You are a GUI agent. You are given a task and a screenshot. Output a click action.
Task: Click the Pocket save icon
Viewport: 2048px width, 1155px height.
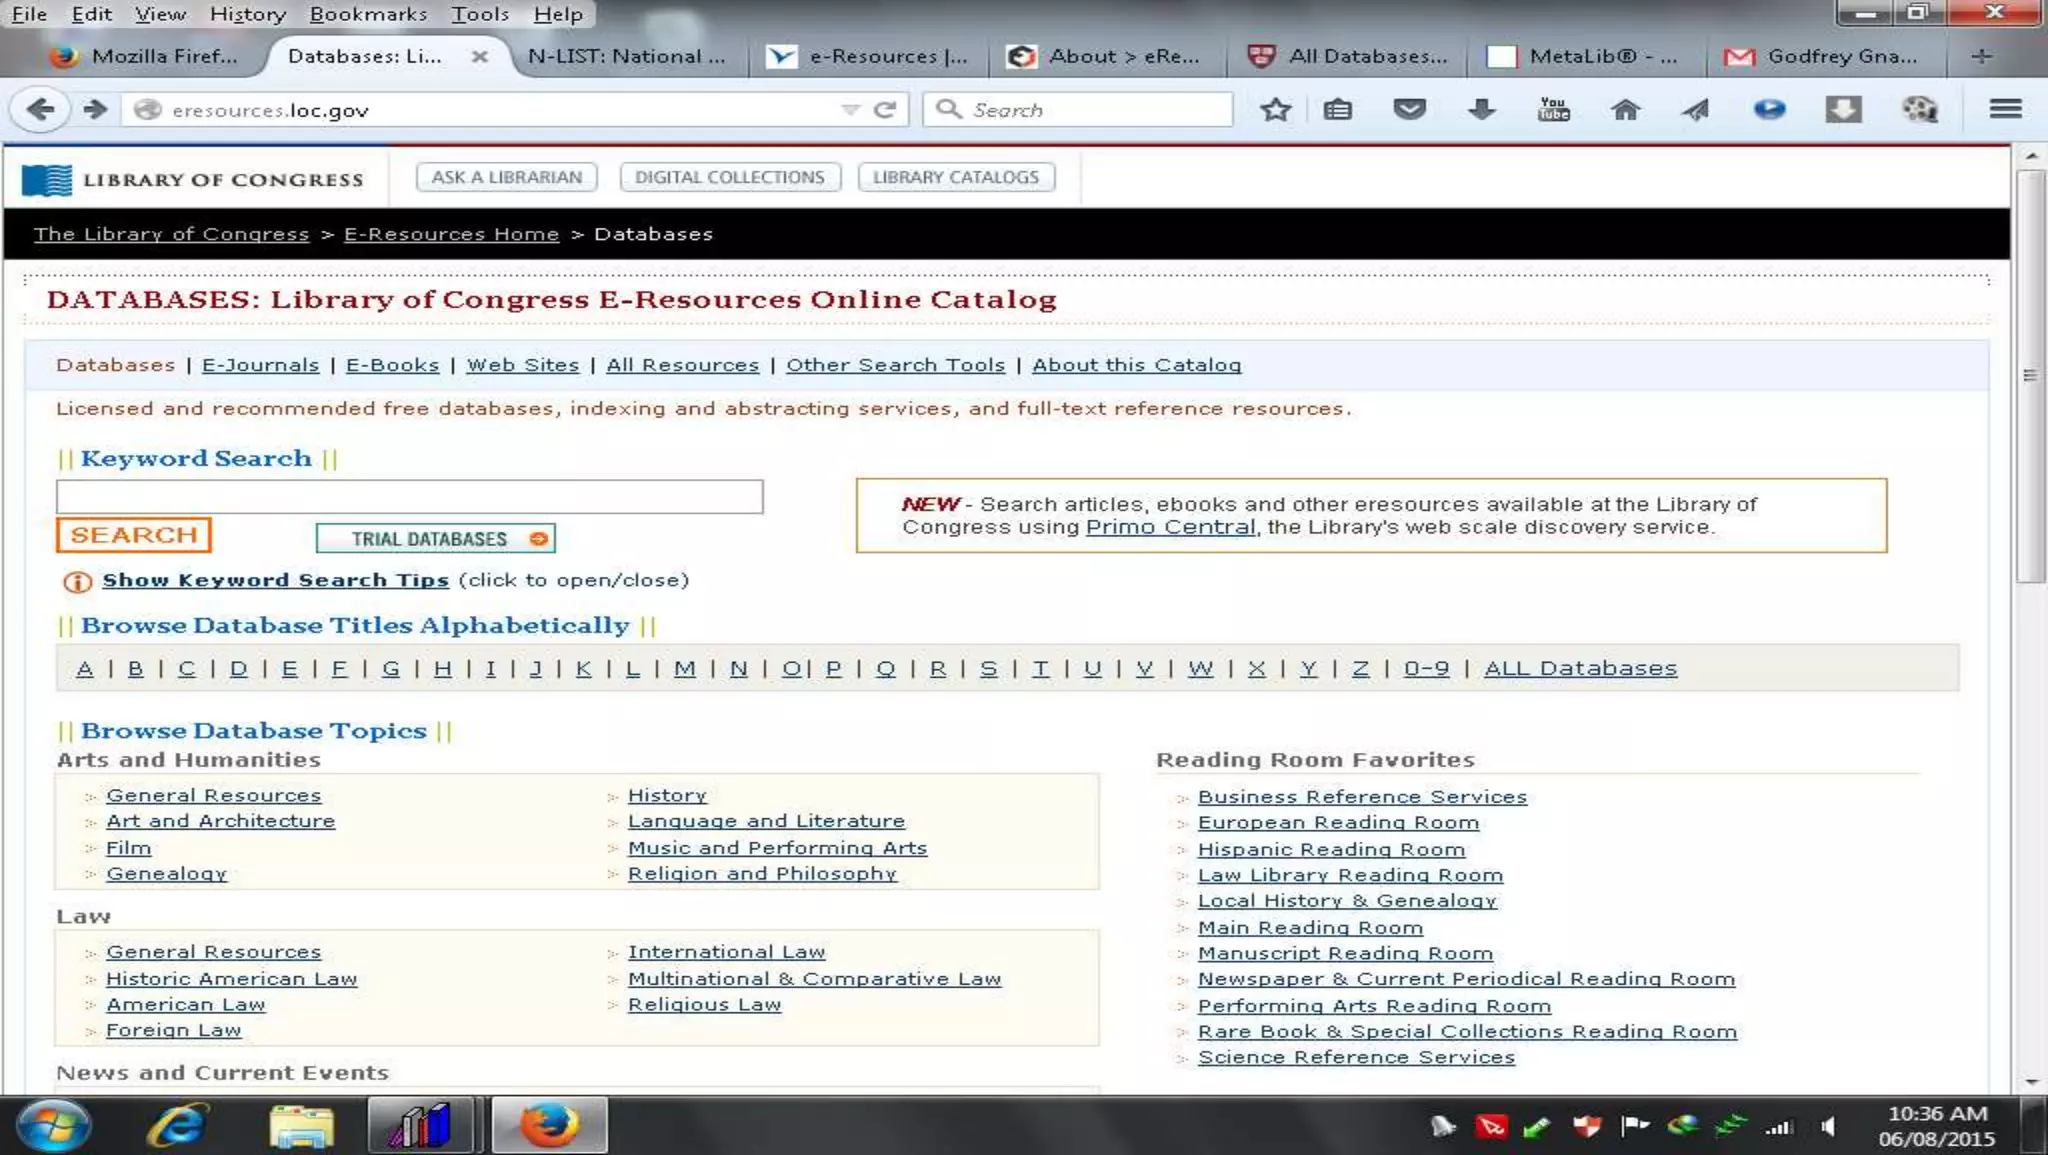click(x=1409, y=110)
